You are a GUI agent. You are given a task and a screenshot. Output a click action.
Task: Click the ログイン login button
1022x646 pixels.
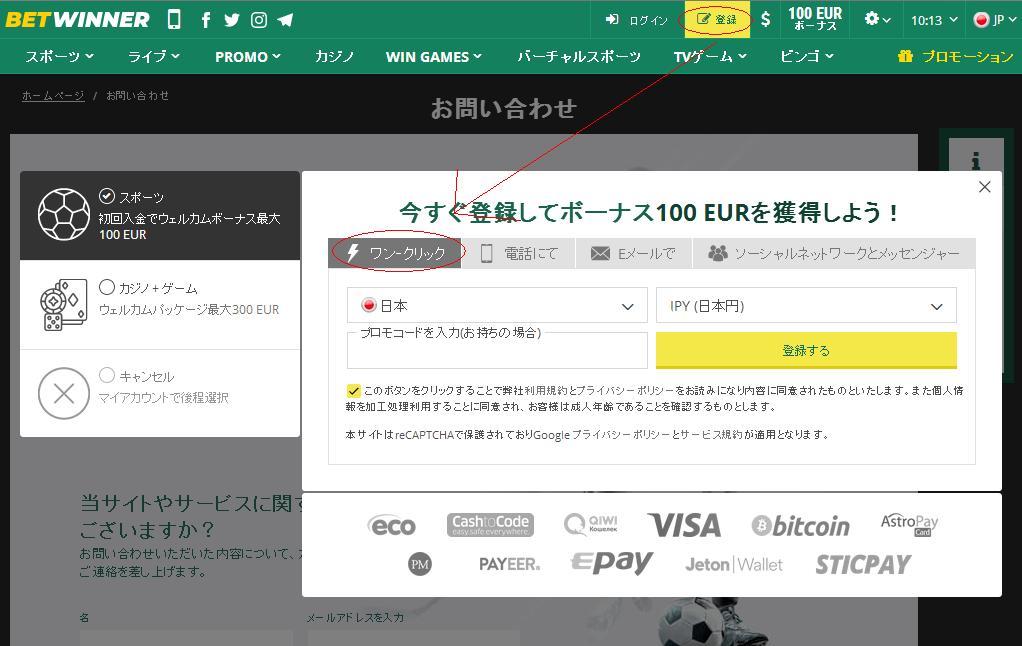tap(636, 20)
